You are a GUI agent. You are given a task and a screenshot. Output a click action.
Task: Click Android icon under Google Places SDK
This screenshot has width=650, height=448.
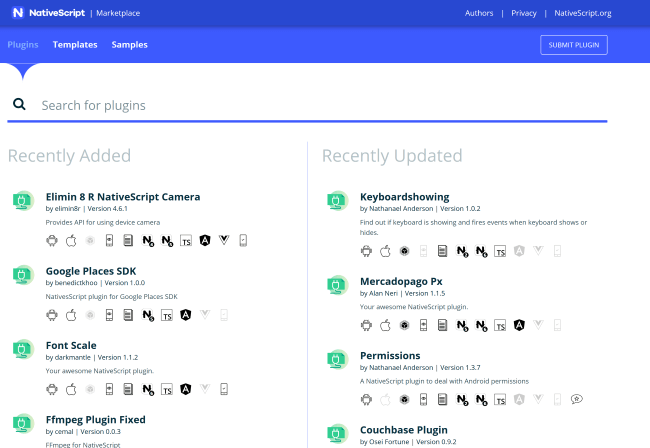52,315
